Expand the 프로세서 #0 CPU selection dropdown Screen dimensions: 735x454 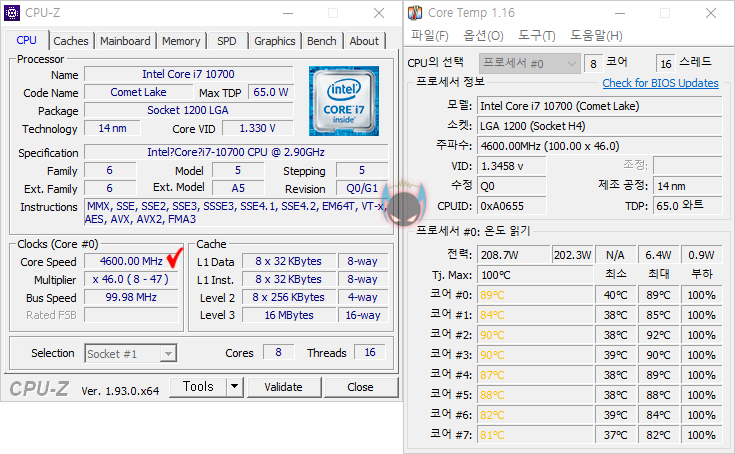point(529,63)
